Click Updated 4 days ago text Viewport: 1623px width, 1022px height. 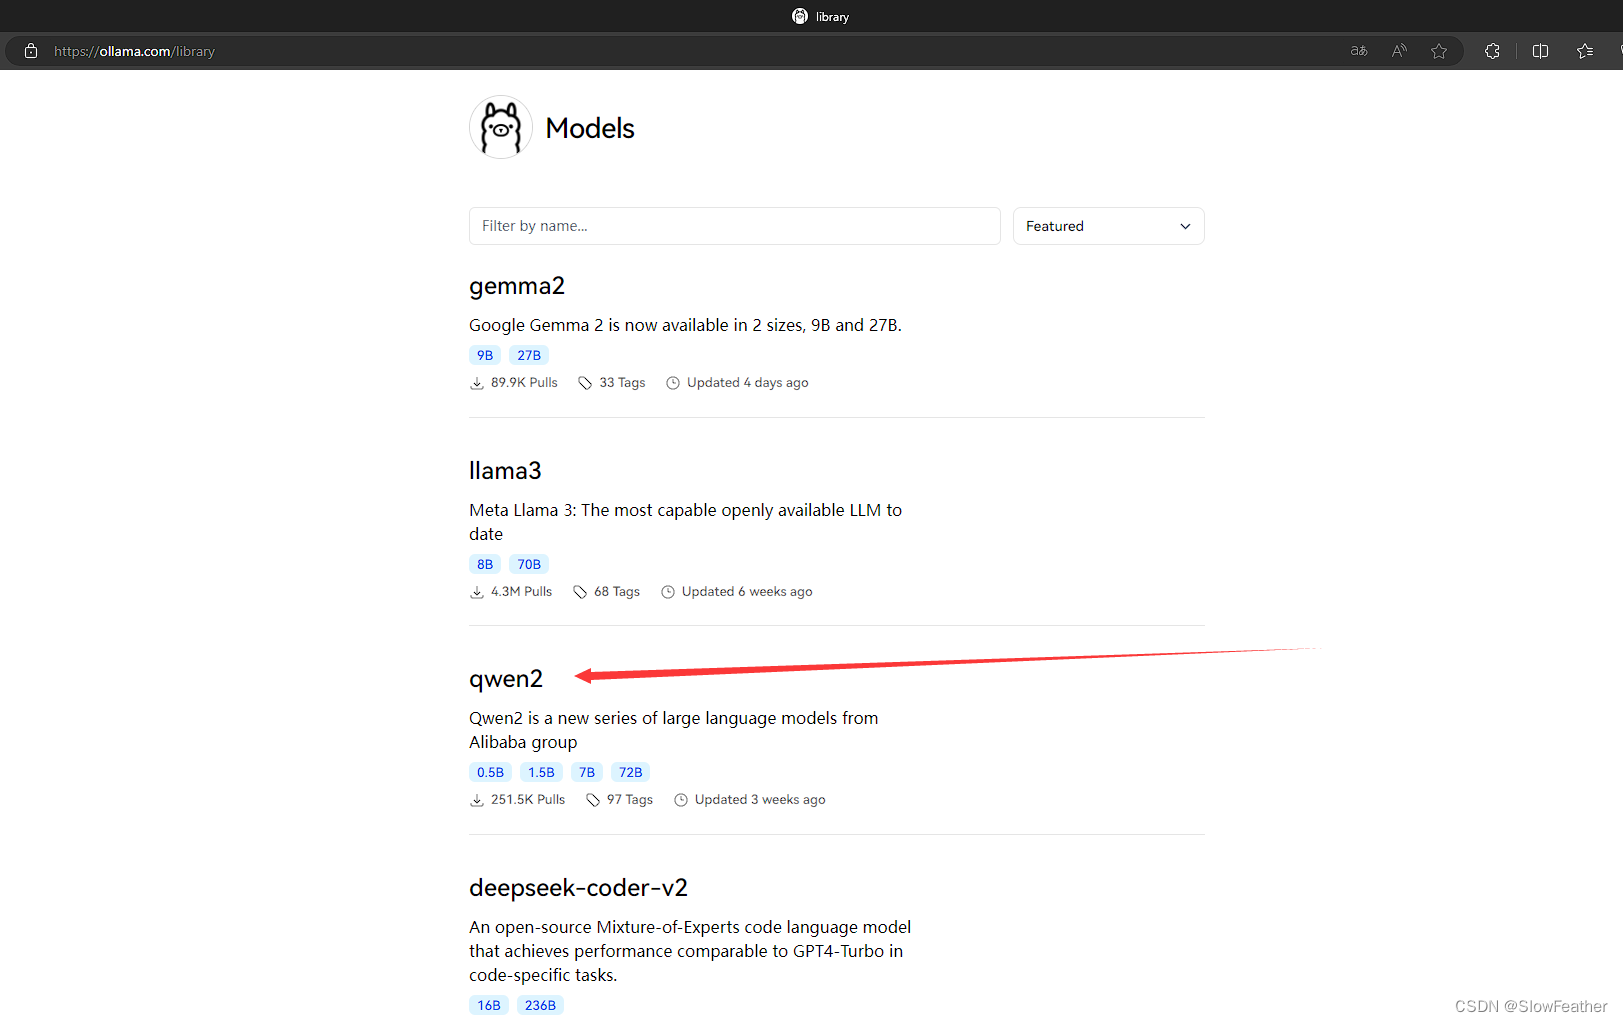pos(748,383)
